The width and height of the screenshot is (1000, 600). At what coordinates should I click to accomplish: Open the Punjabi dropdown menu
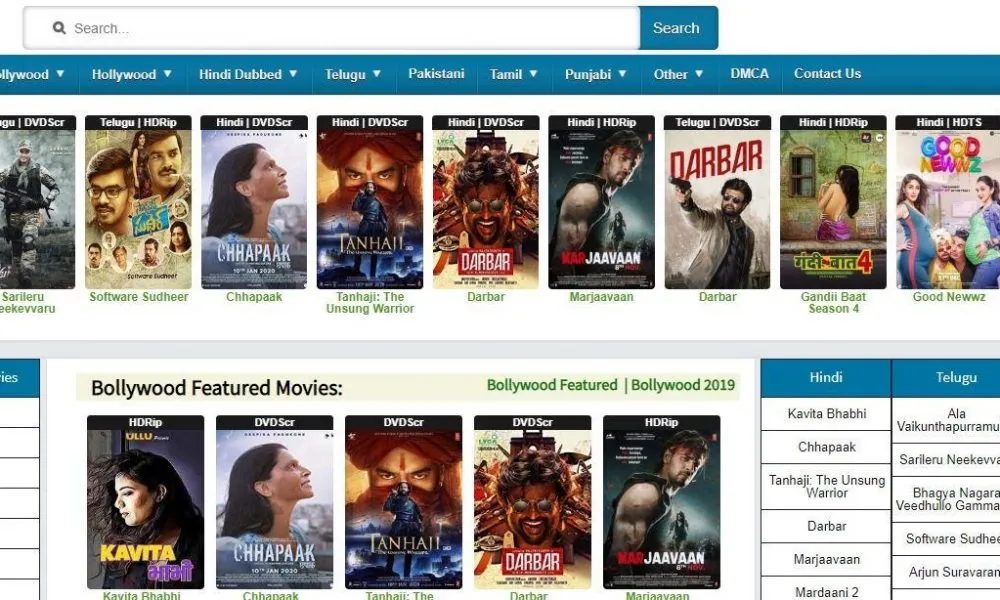coord(596,74)
